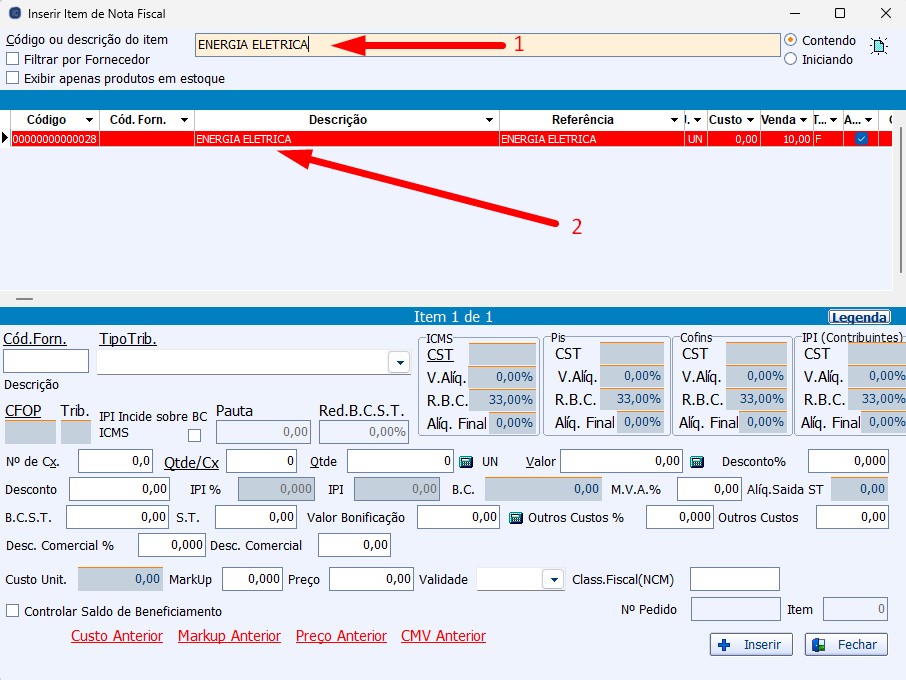This screenshot has width=906, height=680.
Task: Click the splitter grip above Item bar
Action: pyautogui.click(x=24, y=299)
